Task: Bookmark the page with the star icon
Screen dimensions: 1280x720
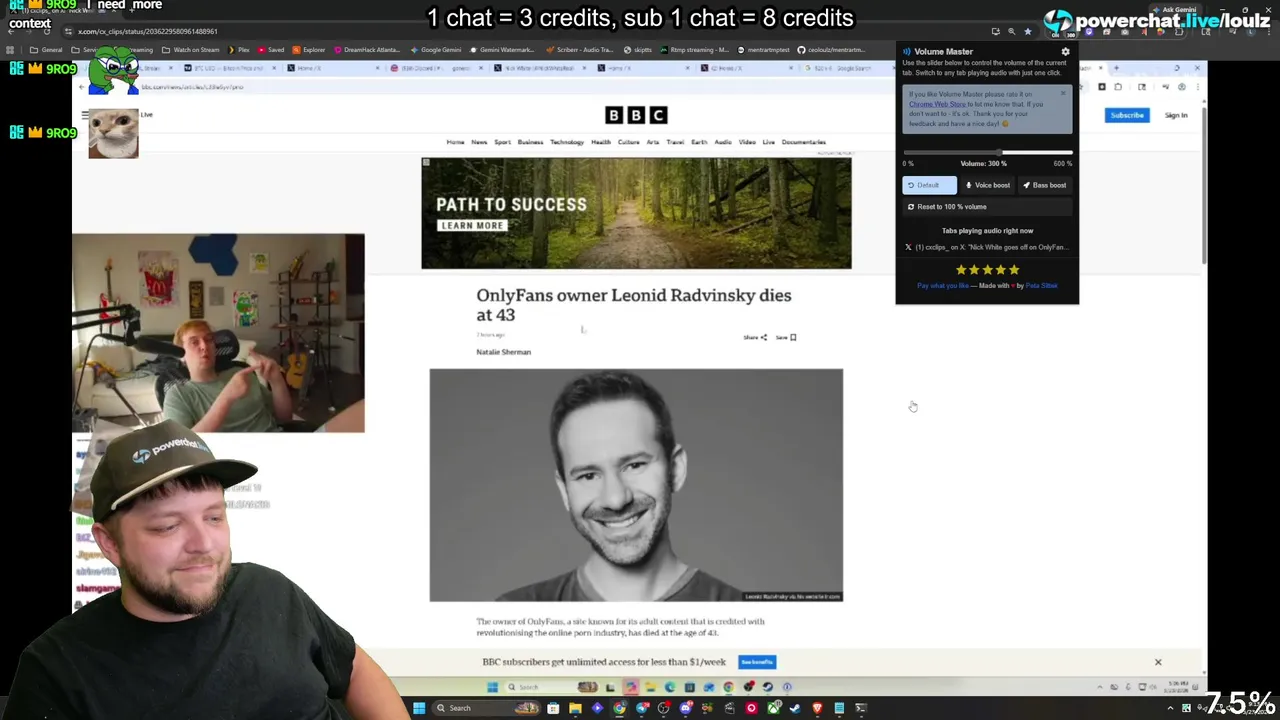Action: click(1027, 31)
